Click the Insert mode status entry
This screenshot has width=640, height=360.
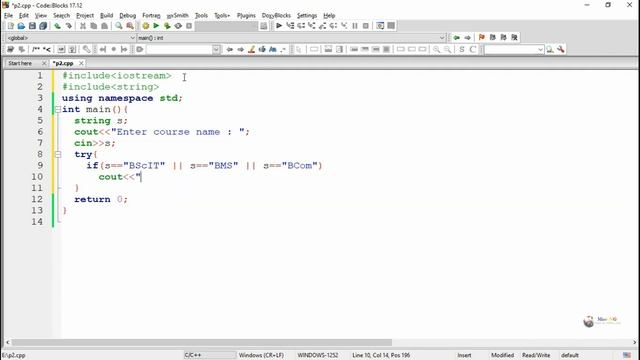[464, 355]
